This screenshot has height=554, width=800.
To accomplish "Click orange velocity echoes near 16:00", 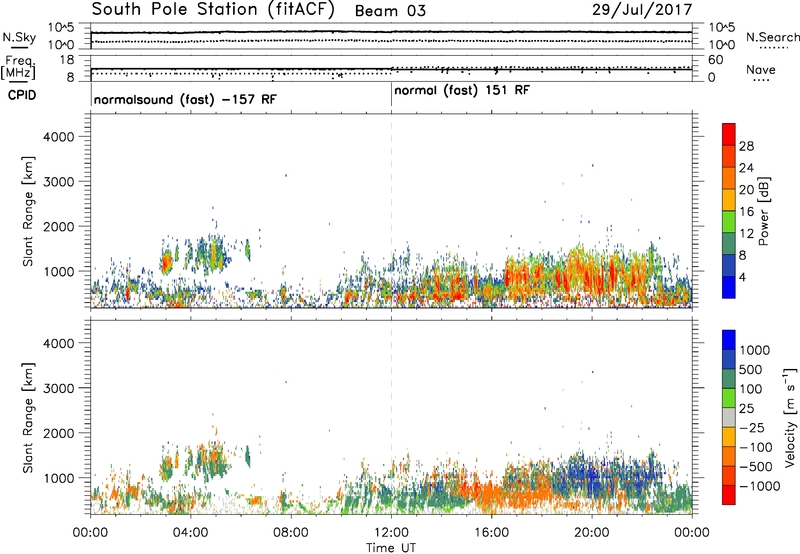I will 492,494.
